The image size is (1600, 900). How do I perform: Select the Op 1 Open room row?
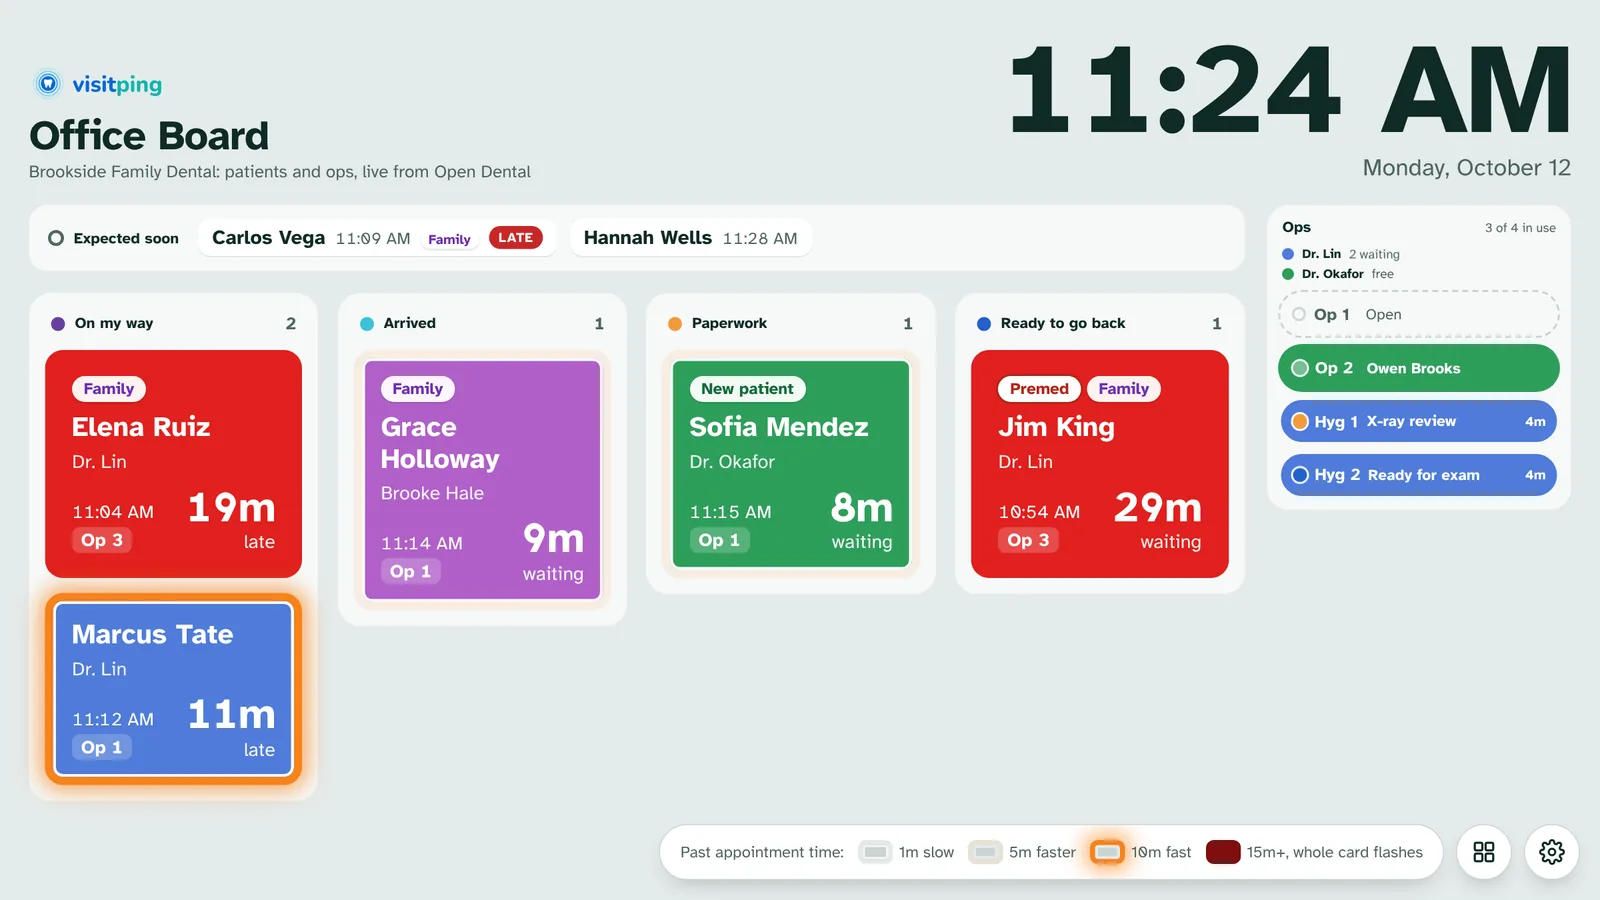[1419, 314]
